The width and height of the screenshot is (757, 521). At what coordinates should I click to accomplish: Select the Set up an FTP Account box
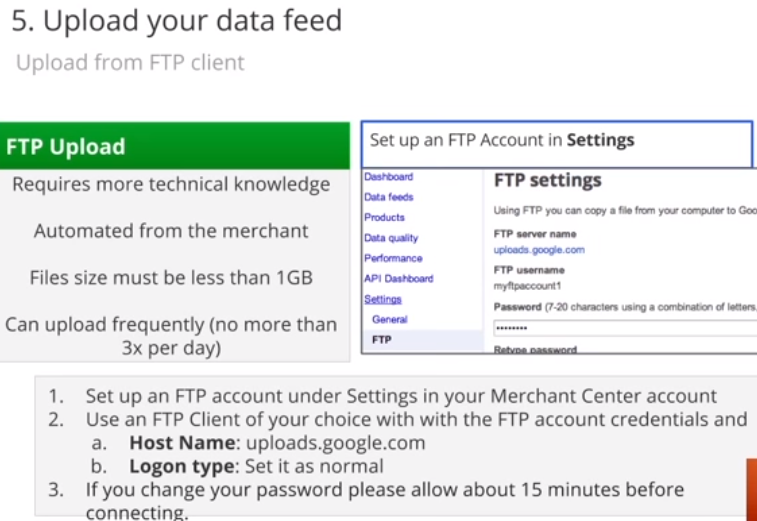(557, 144)
